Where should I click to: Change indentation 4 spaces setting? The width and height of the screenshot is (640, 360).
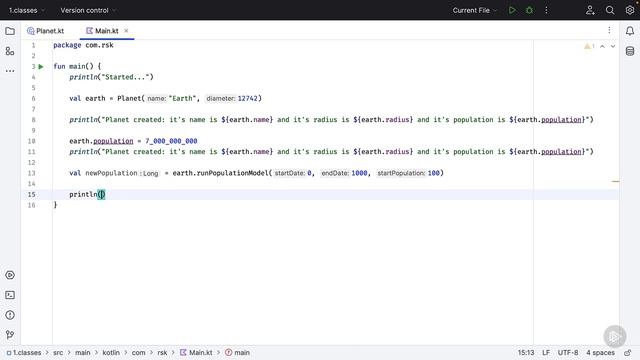(x=600, y=353)
